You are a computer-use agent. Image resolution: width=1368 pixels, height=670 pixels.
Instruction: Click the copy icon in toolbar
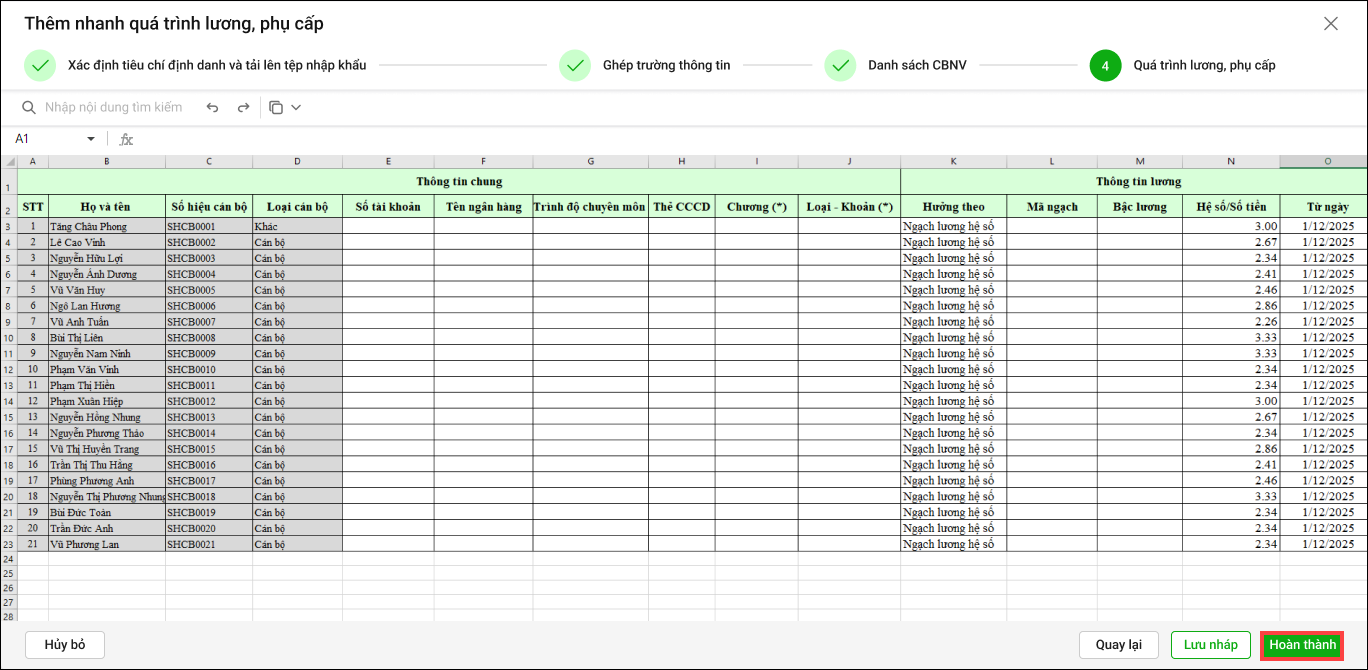(276, 107)
